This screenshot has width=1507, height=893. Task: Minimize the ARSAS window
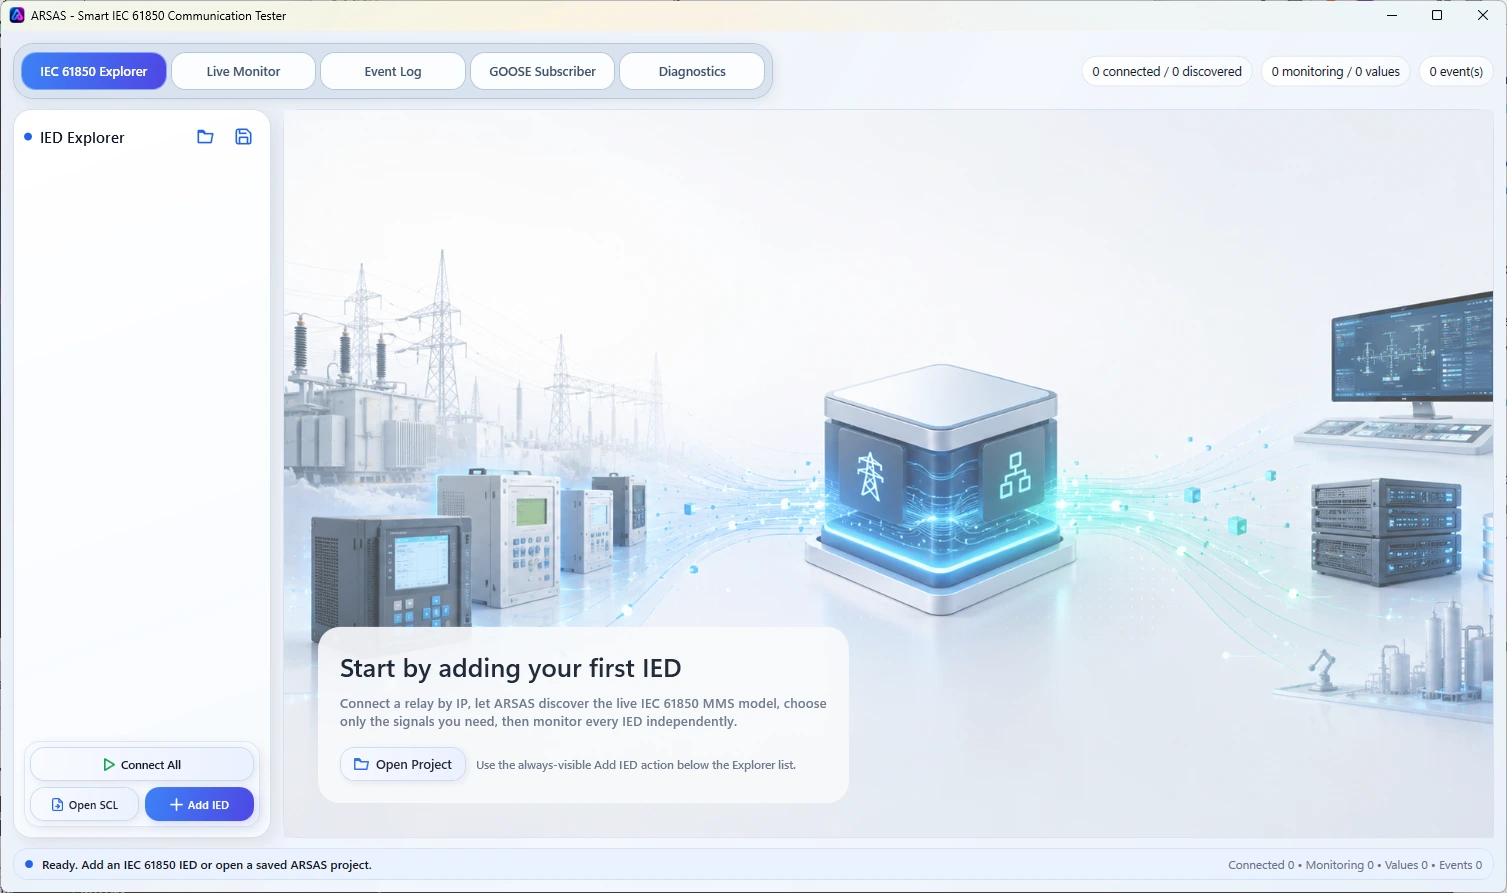[1391, 15]
